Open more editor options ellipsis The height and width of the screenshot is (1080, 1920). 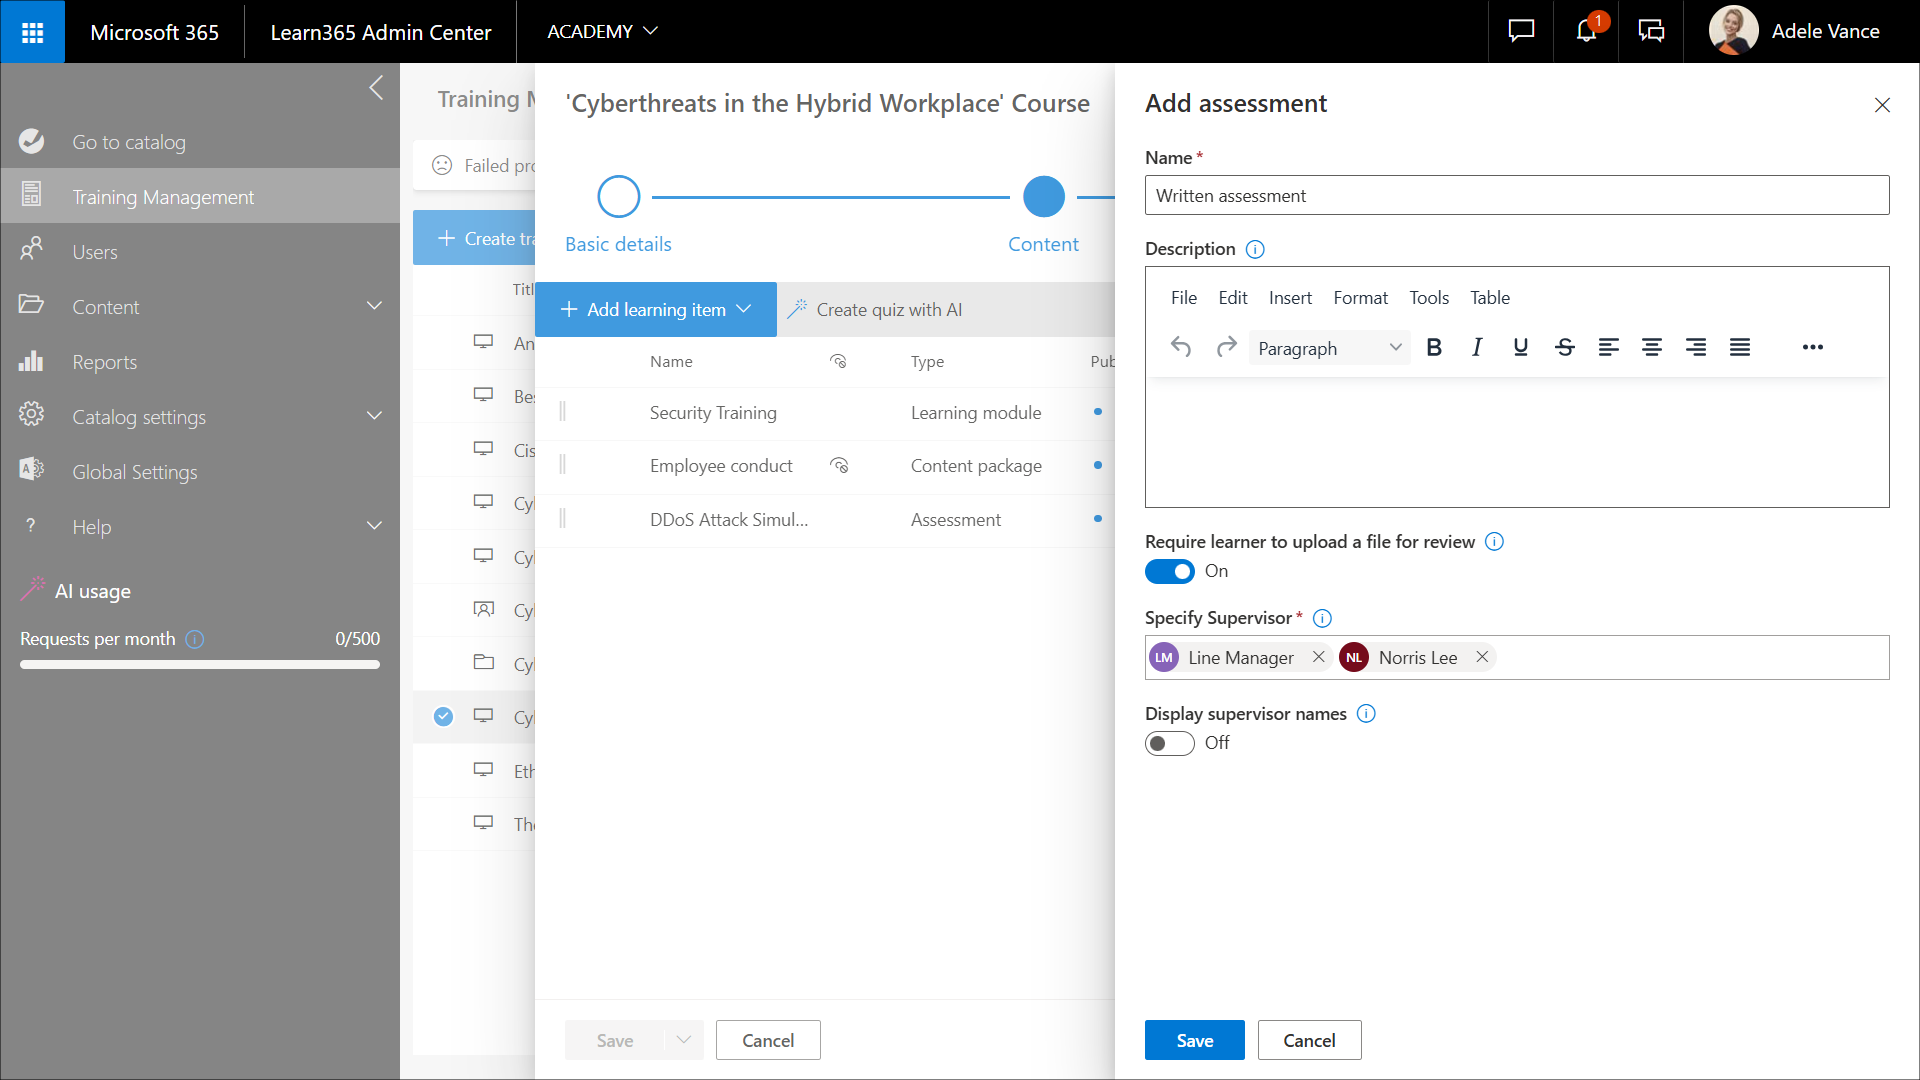pos(1813,347)
